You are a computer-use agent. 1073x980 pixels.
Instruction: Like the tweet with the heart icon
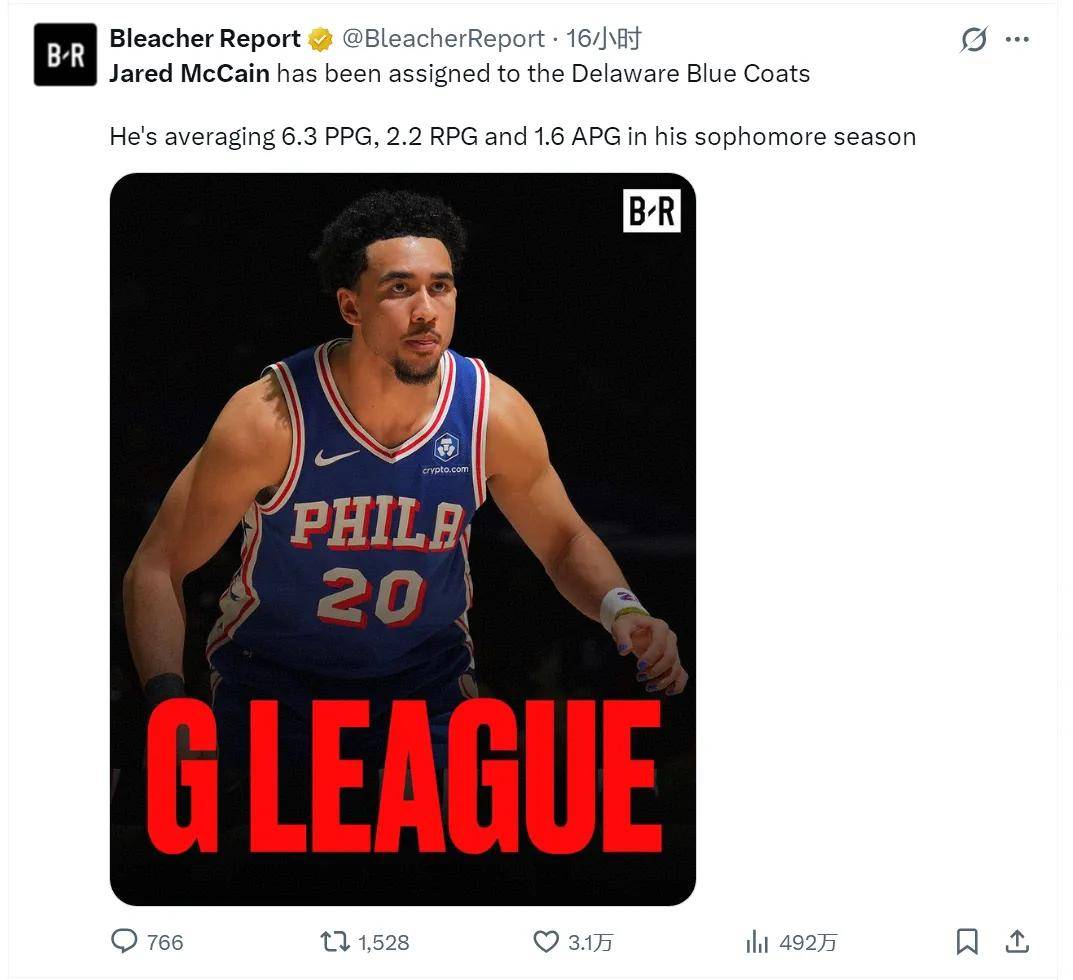point(545,942)
